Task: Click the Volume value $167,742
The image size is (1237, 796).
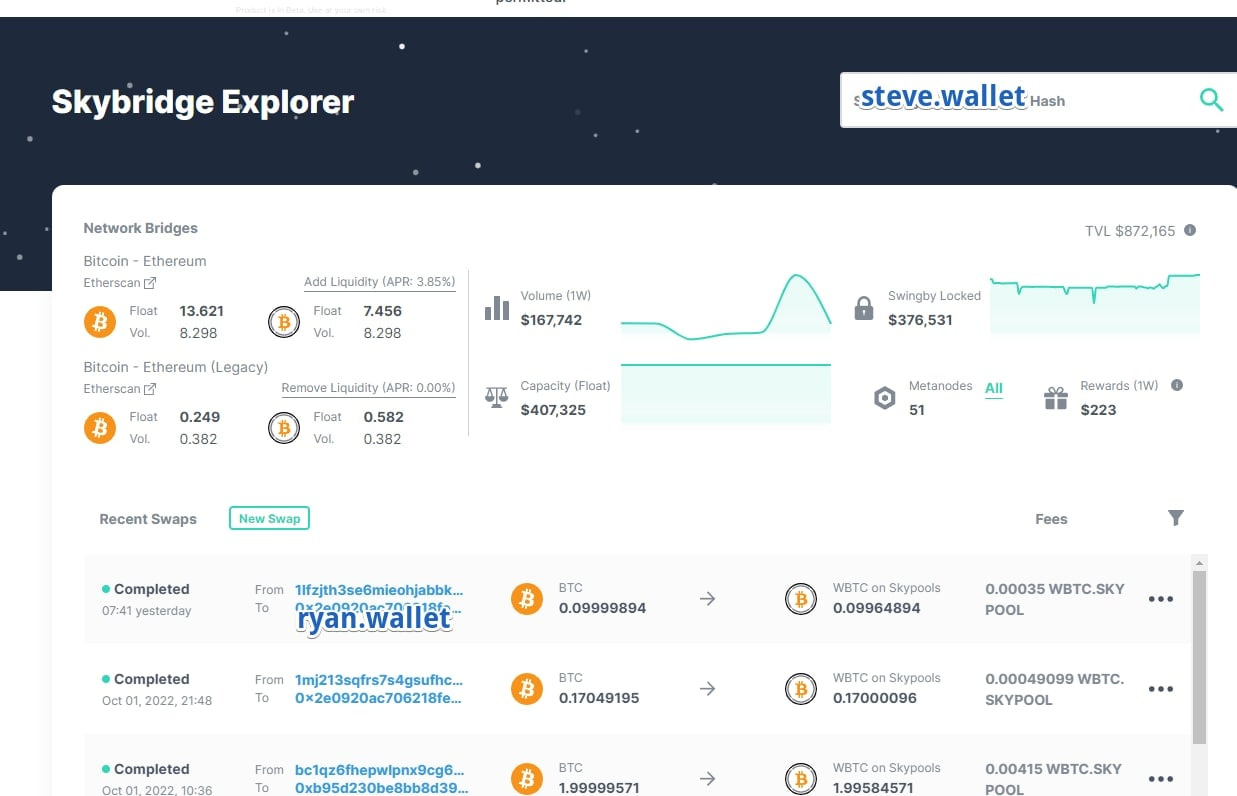Action: 551,320
